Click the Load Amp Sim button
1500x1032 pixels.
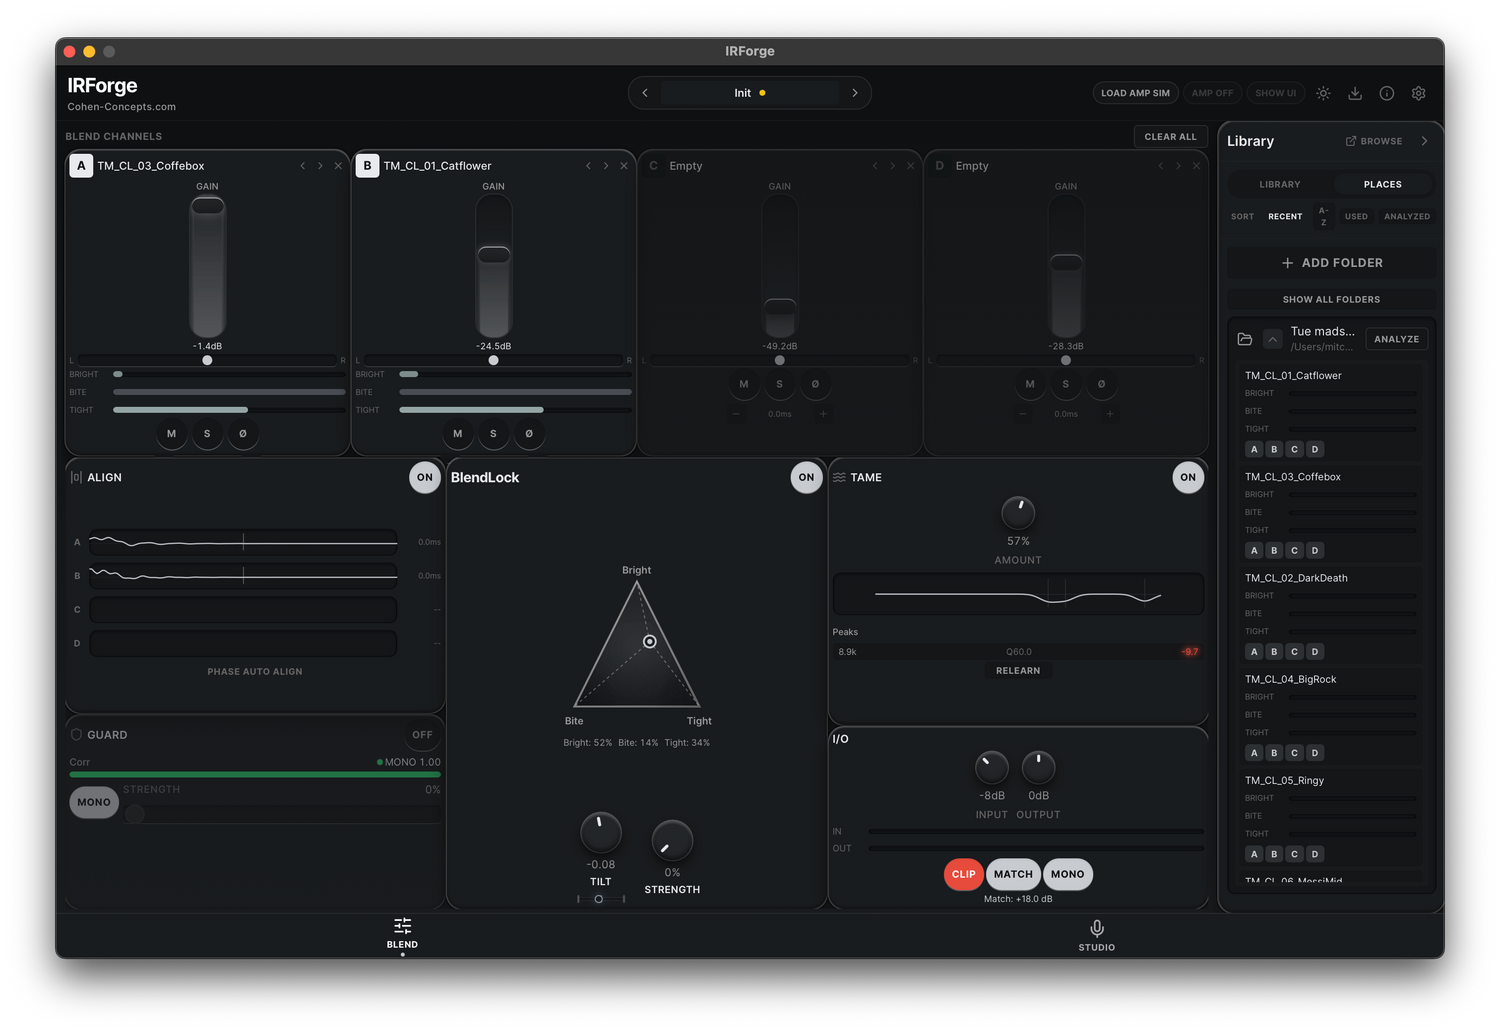(x=1135, y=93)
